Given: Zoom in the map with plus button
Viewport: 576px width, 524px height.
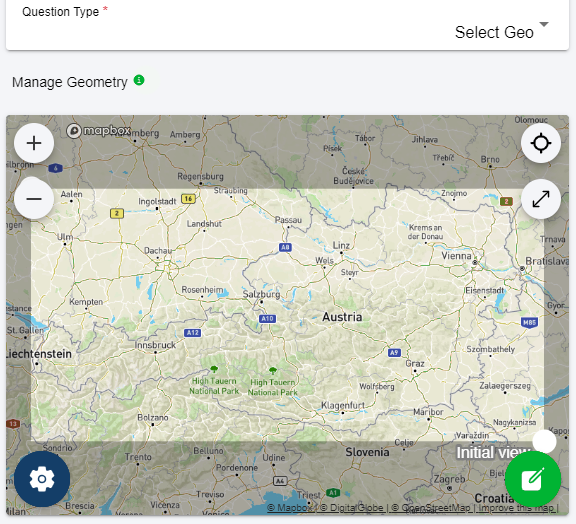Looking at the screenshot, I should [34, 143].
